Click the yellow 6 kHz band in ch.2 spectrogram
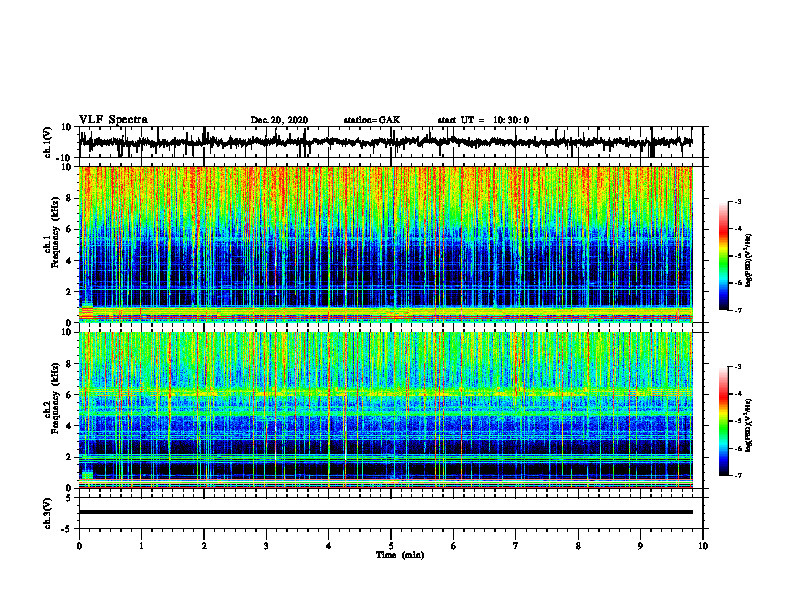Viewport: 792px width, 612px height. coord(385,392)
